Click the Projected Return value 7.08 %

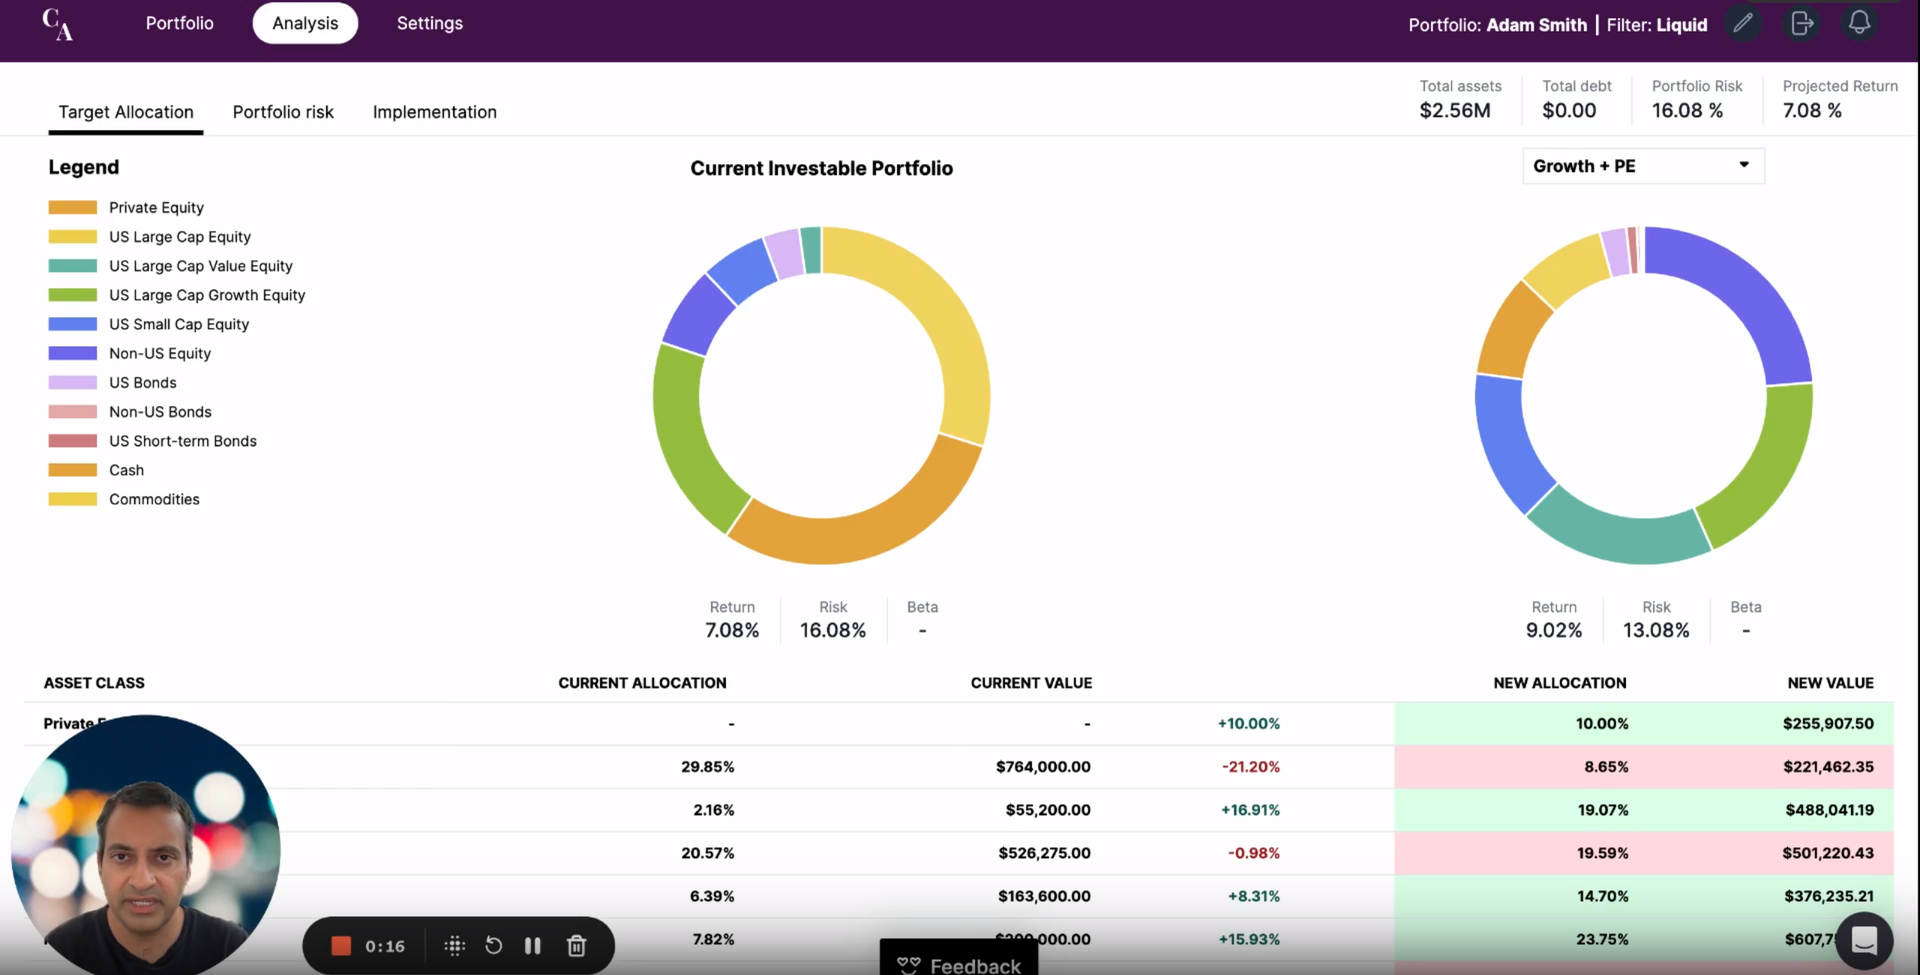(x=1812, y=110)
